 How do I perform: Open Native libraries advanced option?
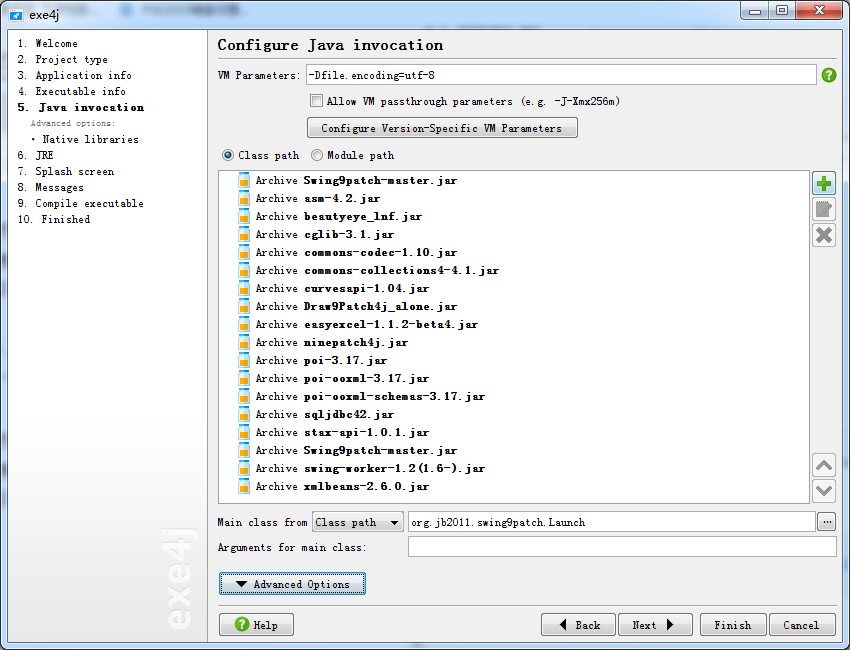tap(90, 139)
